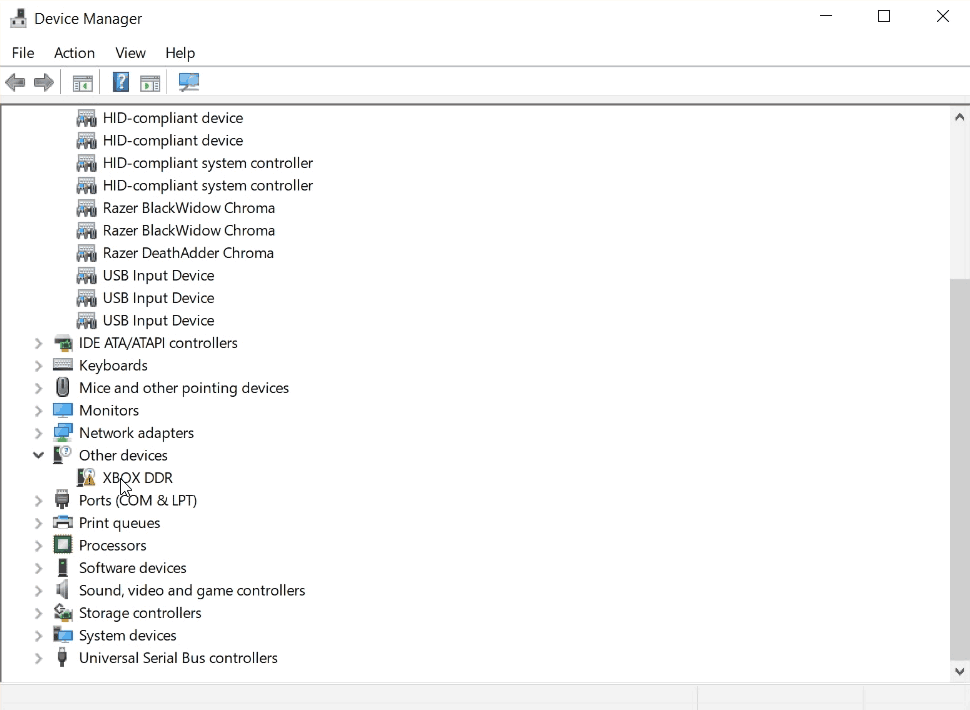The width and height of the screenshot is (970, 710).
Task: Open the View menu
Action: click(x=130, y=53)
